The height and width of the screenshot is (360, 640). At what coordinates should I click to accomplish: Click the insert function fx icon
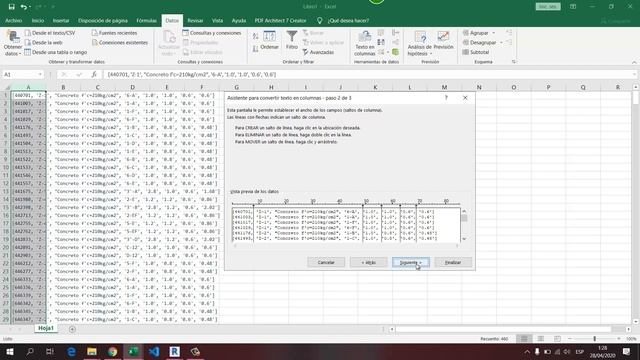click(94, 74)
